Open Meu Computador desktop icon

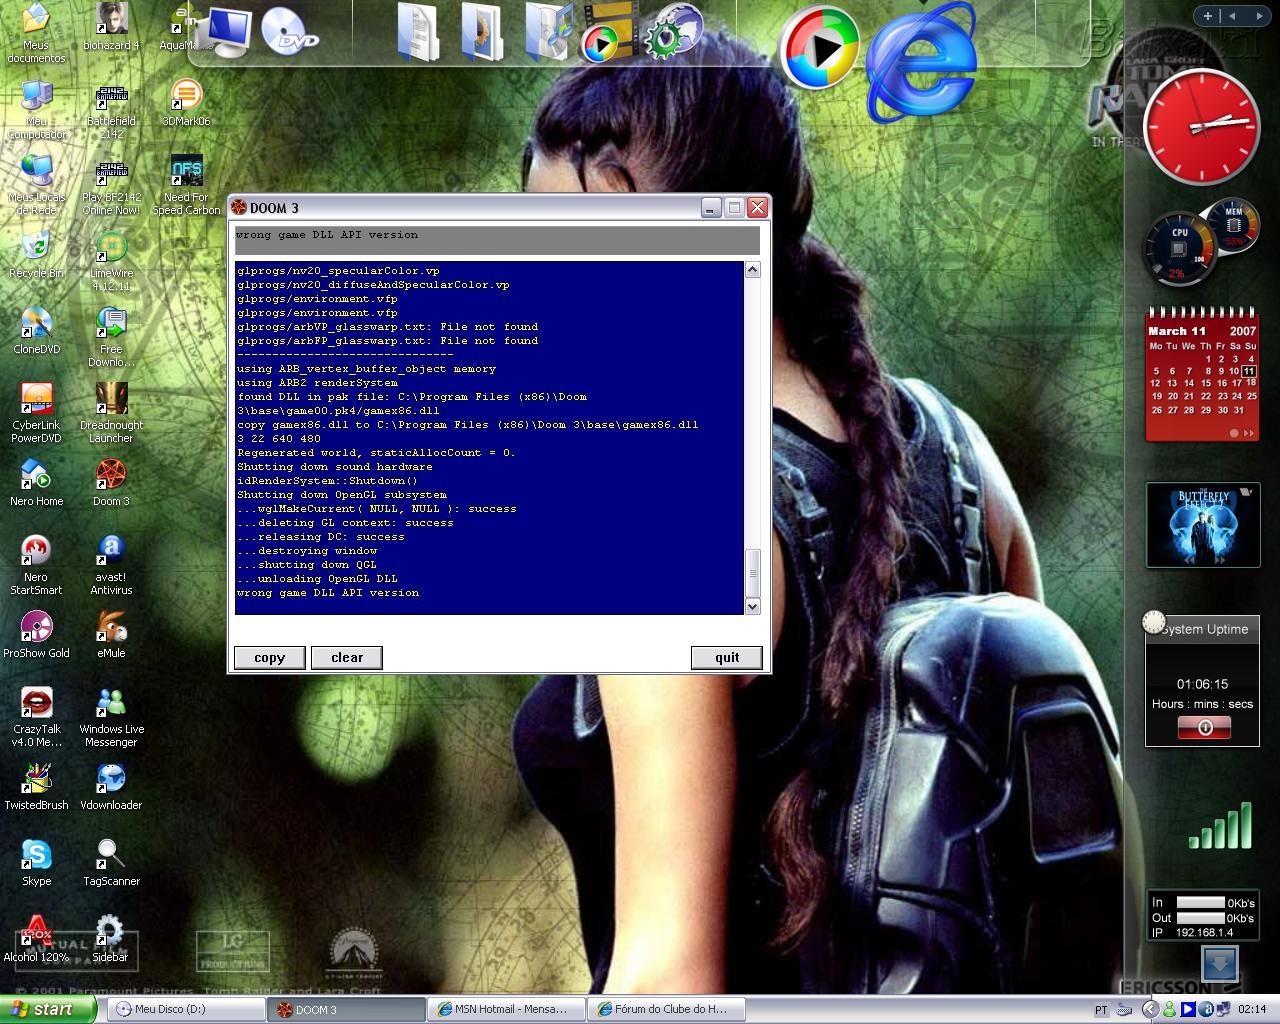[x=36, y=109]
